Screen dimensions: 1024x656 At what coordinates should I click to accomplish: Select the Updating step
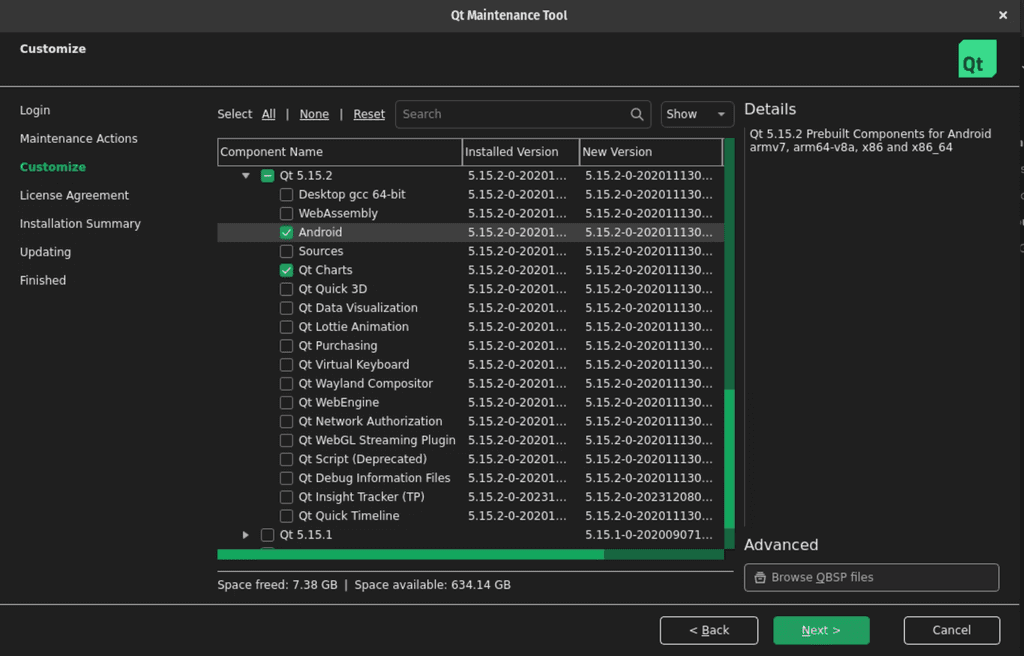(45, 252)
